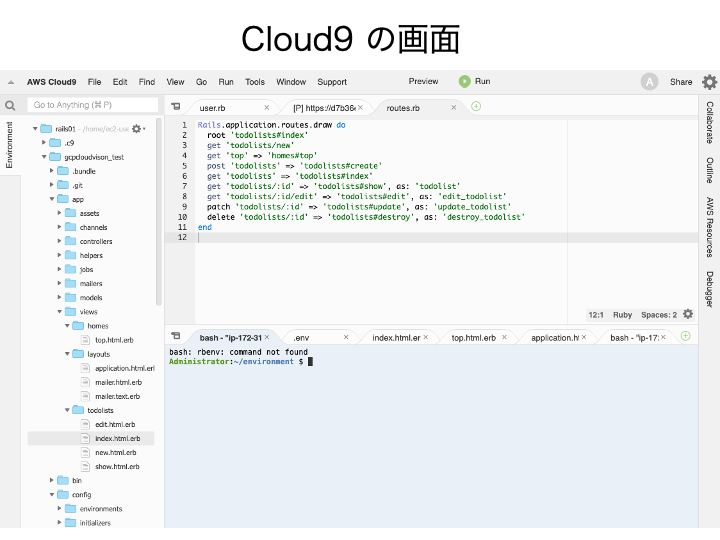
Task: Close the top.html.erb tab
Action: tap(504, 337)
